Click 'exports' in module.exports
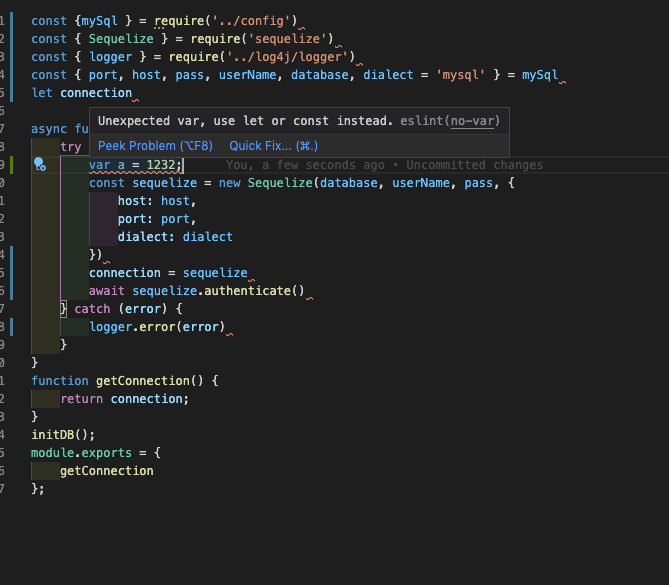This screenshot has height=585, width=669. coord(107,453)
